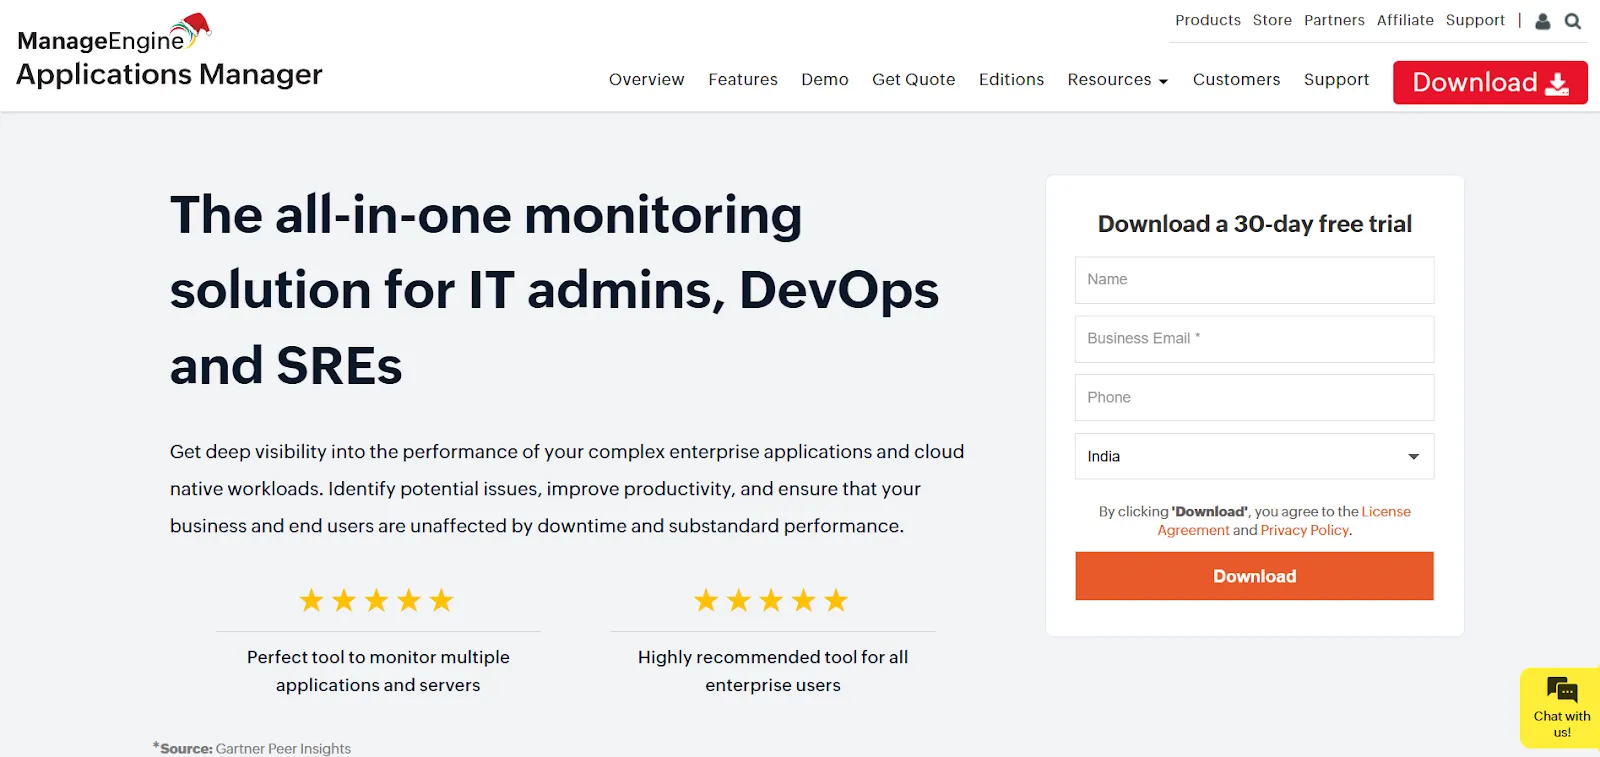
Task: Open Support in main navigation bar
Action: pos(1336,79)
